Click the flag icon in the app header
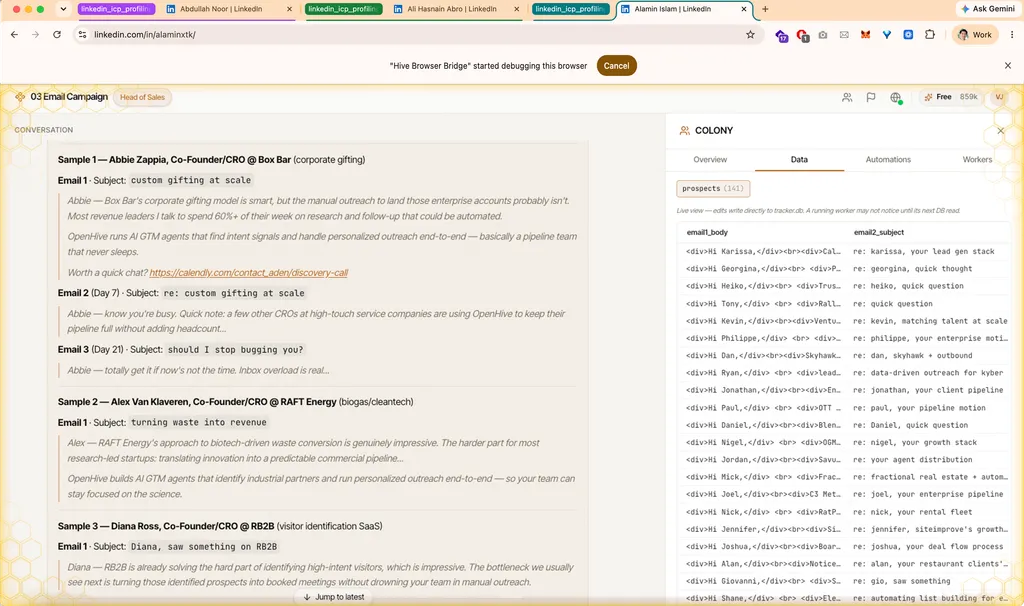Viewport: 1024px width, 606px height. coord(871,97)
